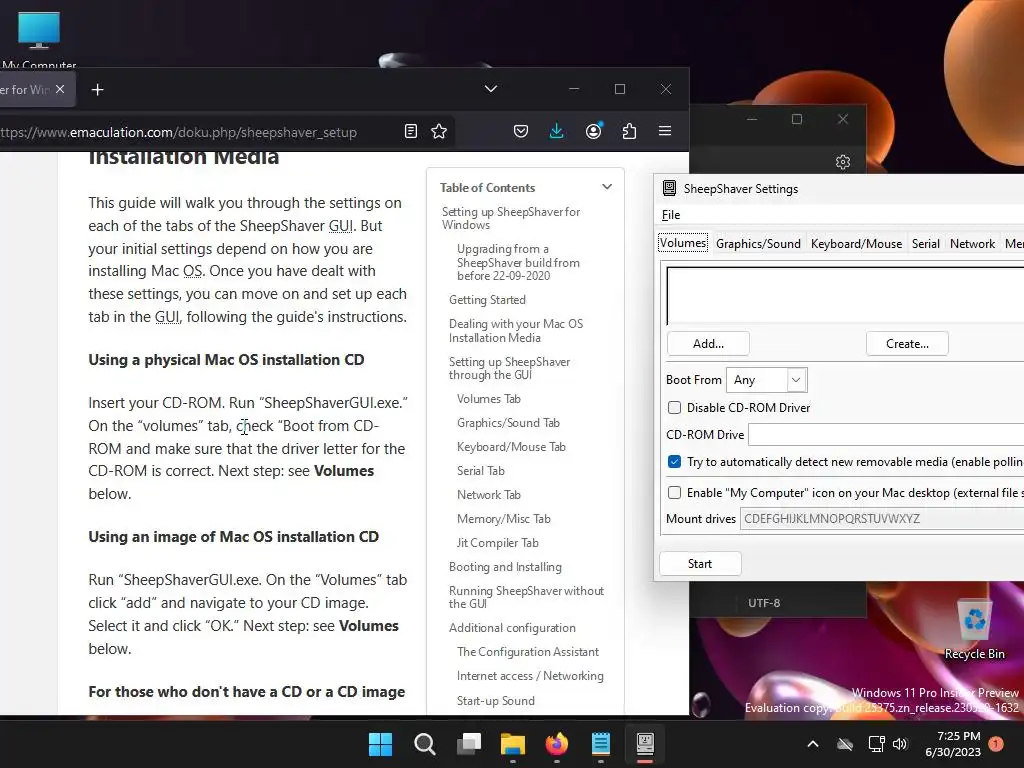Collapse the Table of Contents panel

(607, 187)
